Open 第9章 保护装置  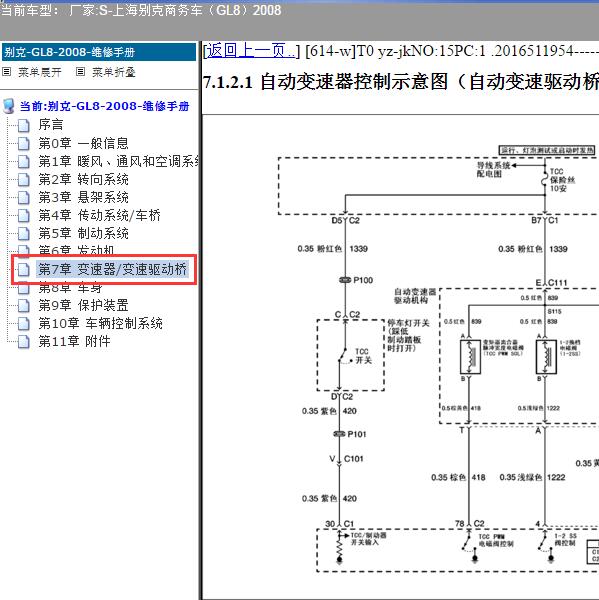[x=83, y=305]
